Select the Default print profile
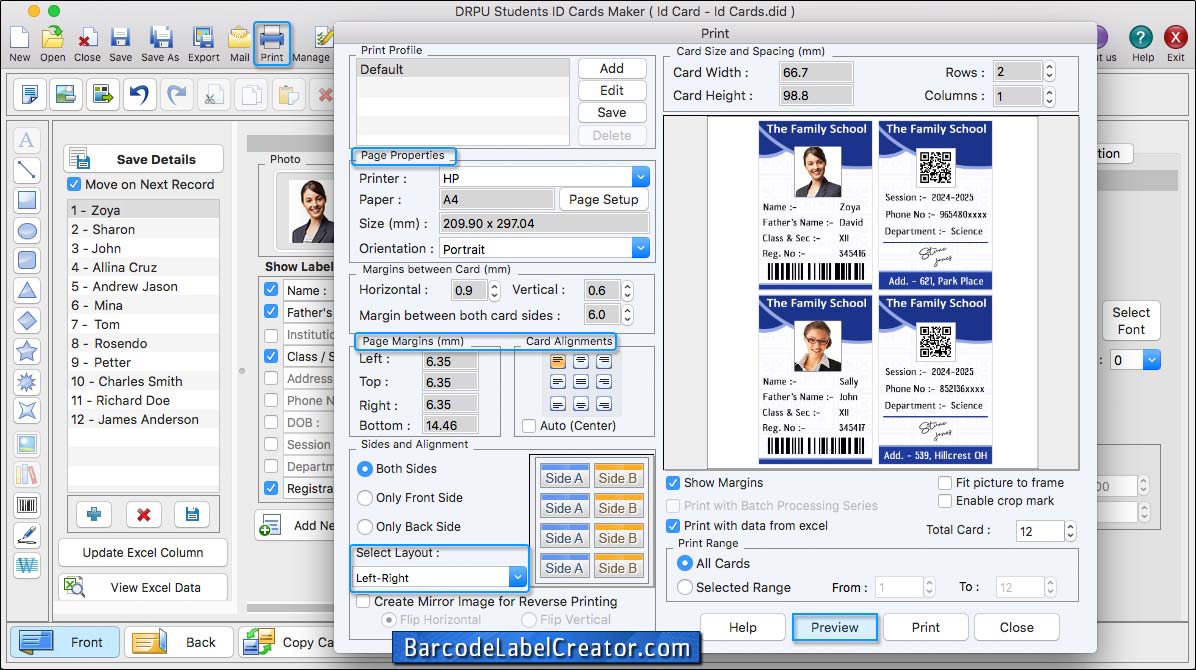The image size is (1196, 670). point(463,69)
